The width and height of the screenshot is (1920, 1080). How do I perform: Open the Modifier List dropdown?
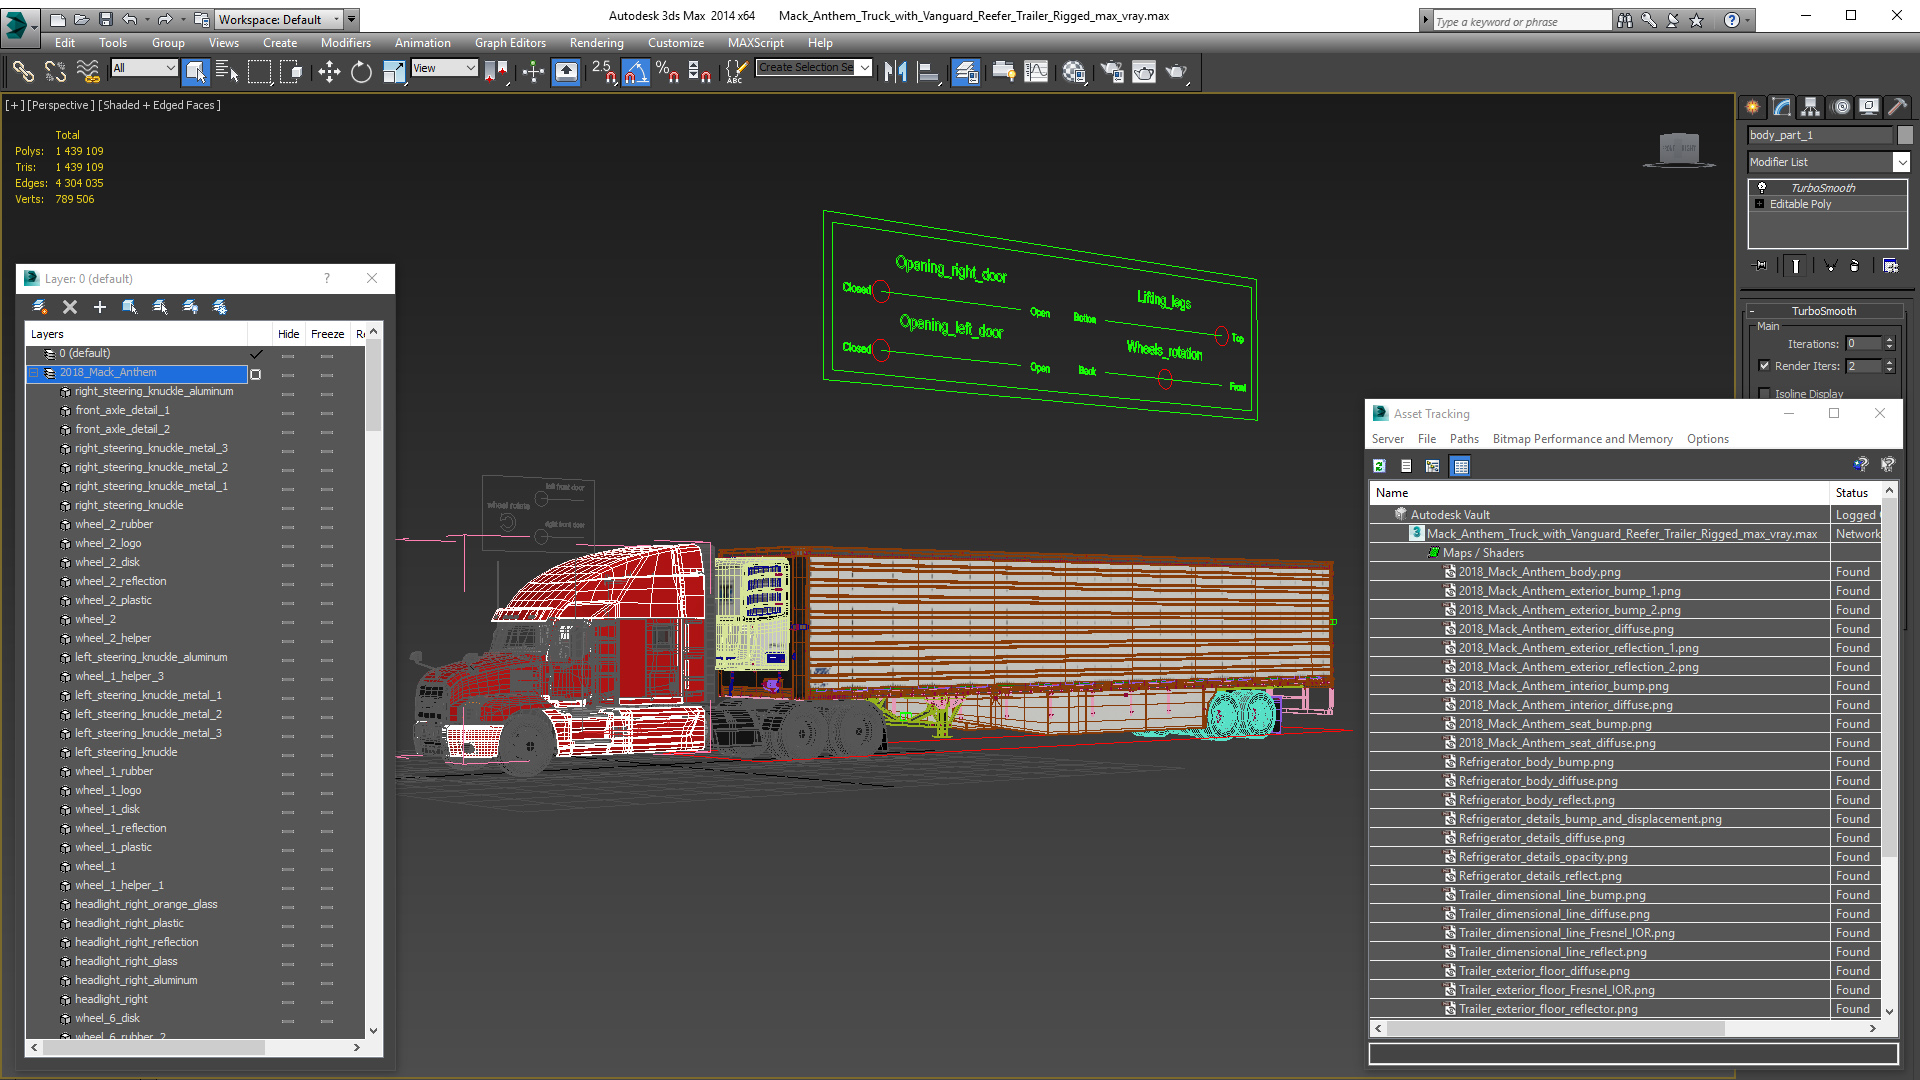[1901, 162]
